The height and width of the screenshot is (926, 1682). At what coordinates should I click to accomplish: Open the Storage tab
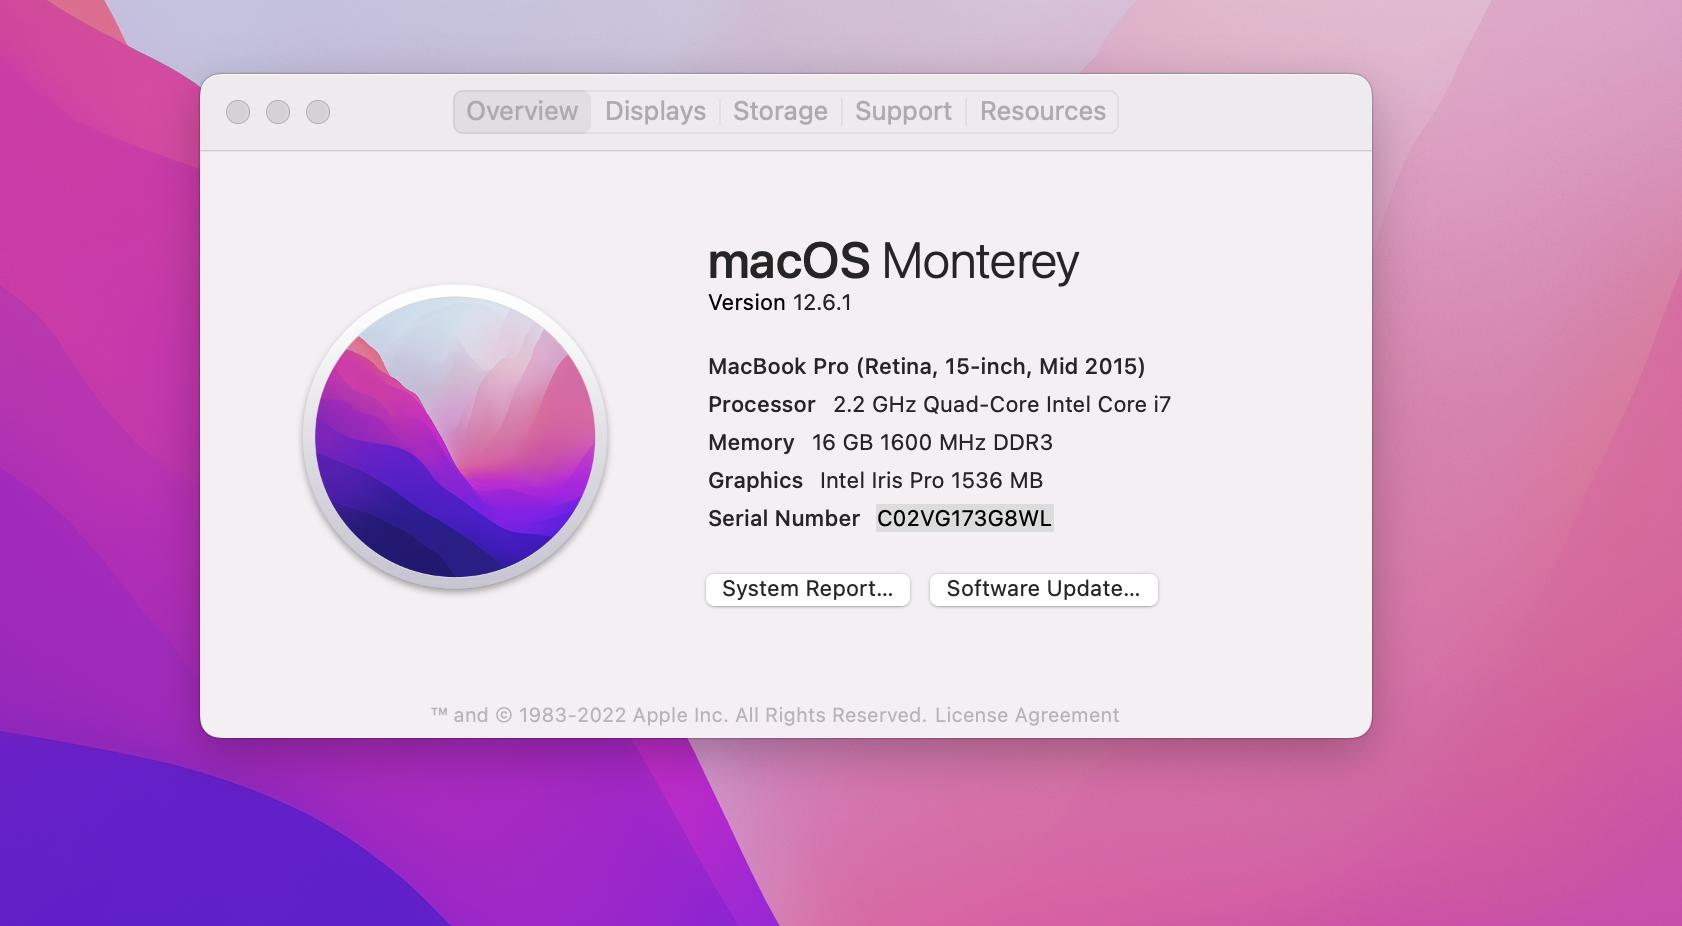click(780, 111)
